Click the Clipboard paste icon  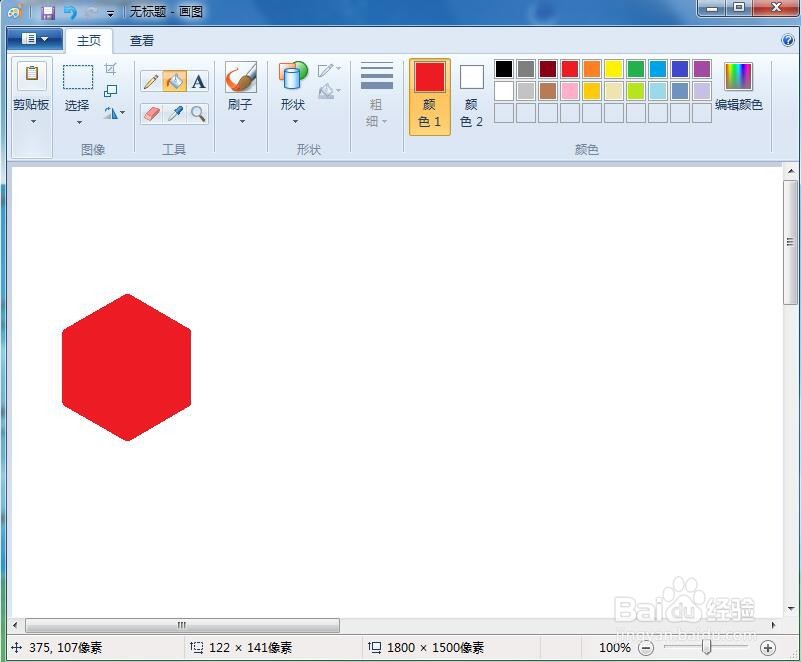point(32,75)
